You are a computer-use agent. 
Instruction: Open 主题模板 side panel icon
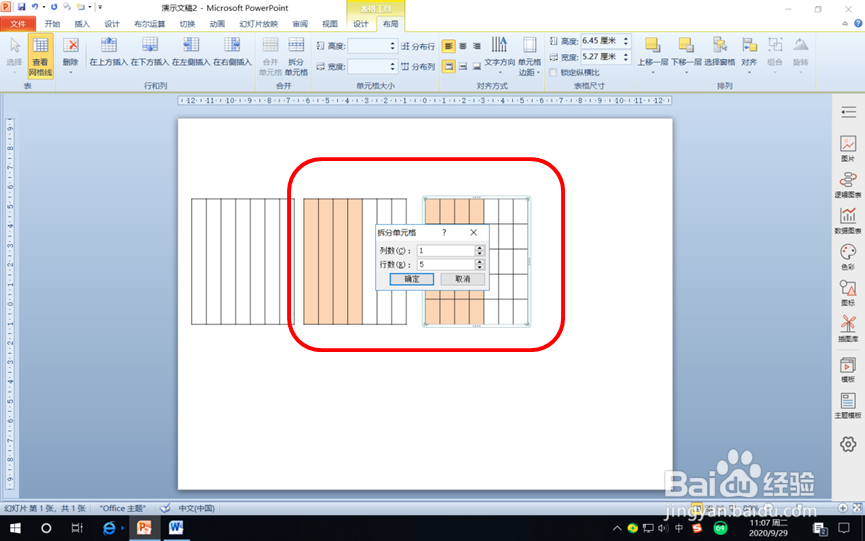tap(848, 405)
